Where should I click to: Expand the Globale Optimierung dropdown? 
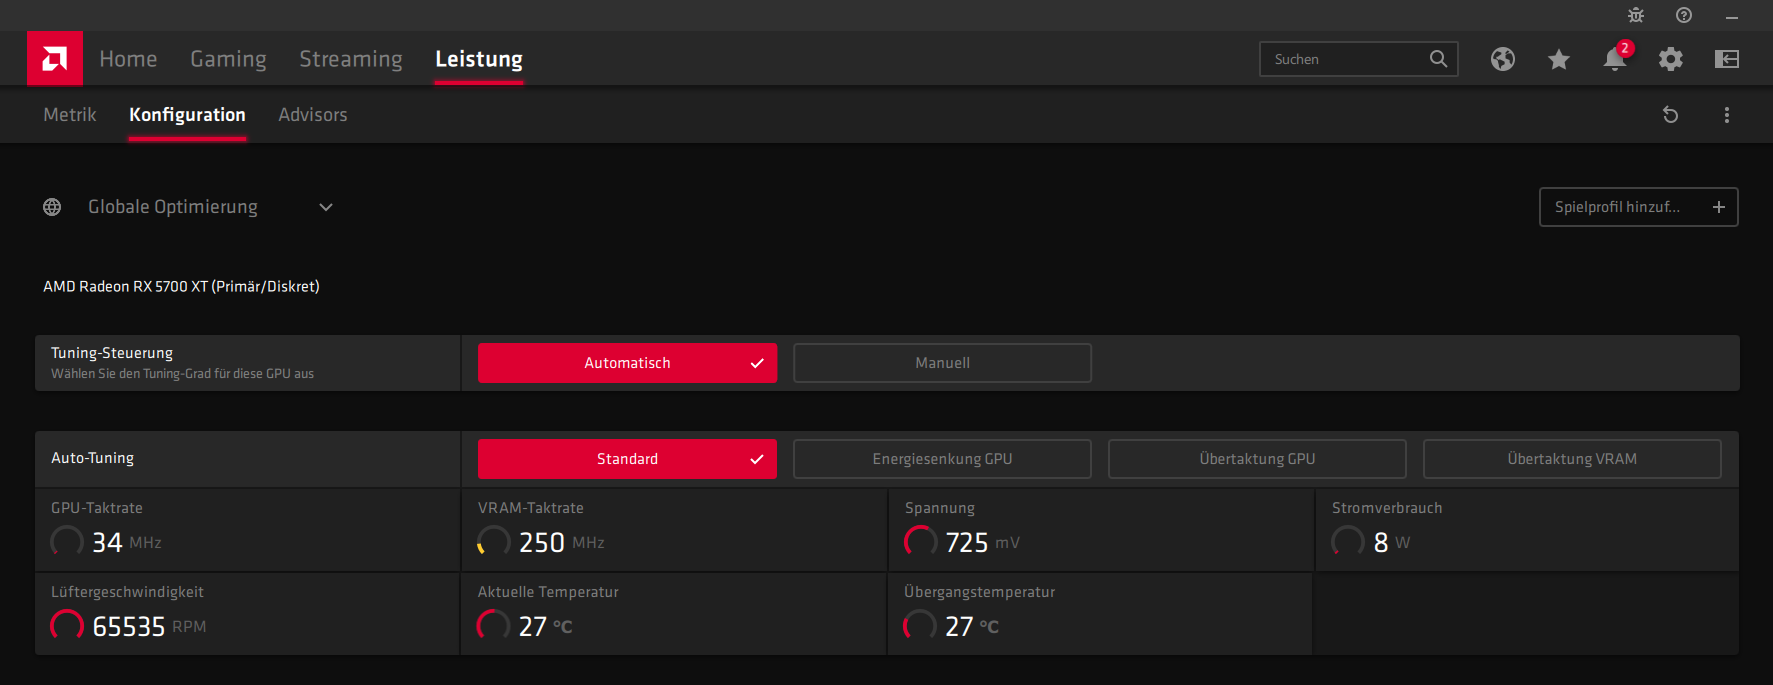click(326, 207)
